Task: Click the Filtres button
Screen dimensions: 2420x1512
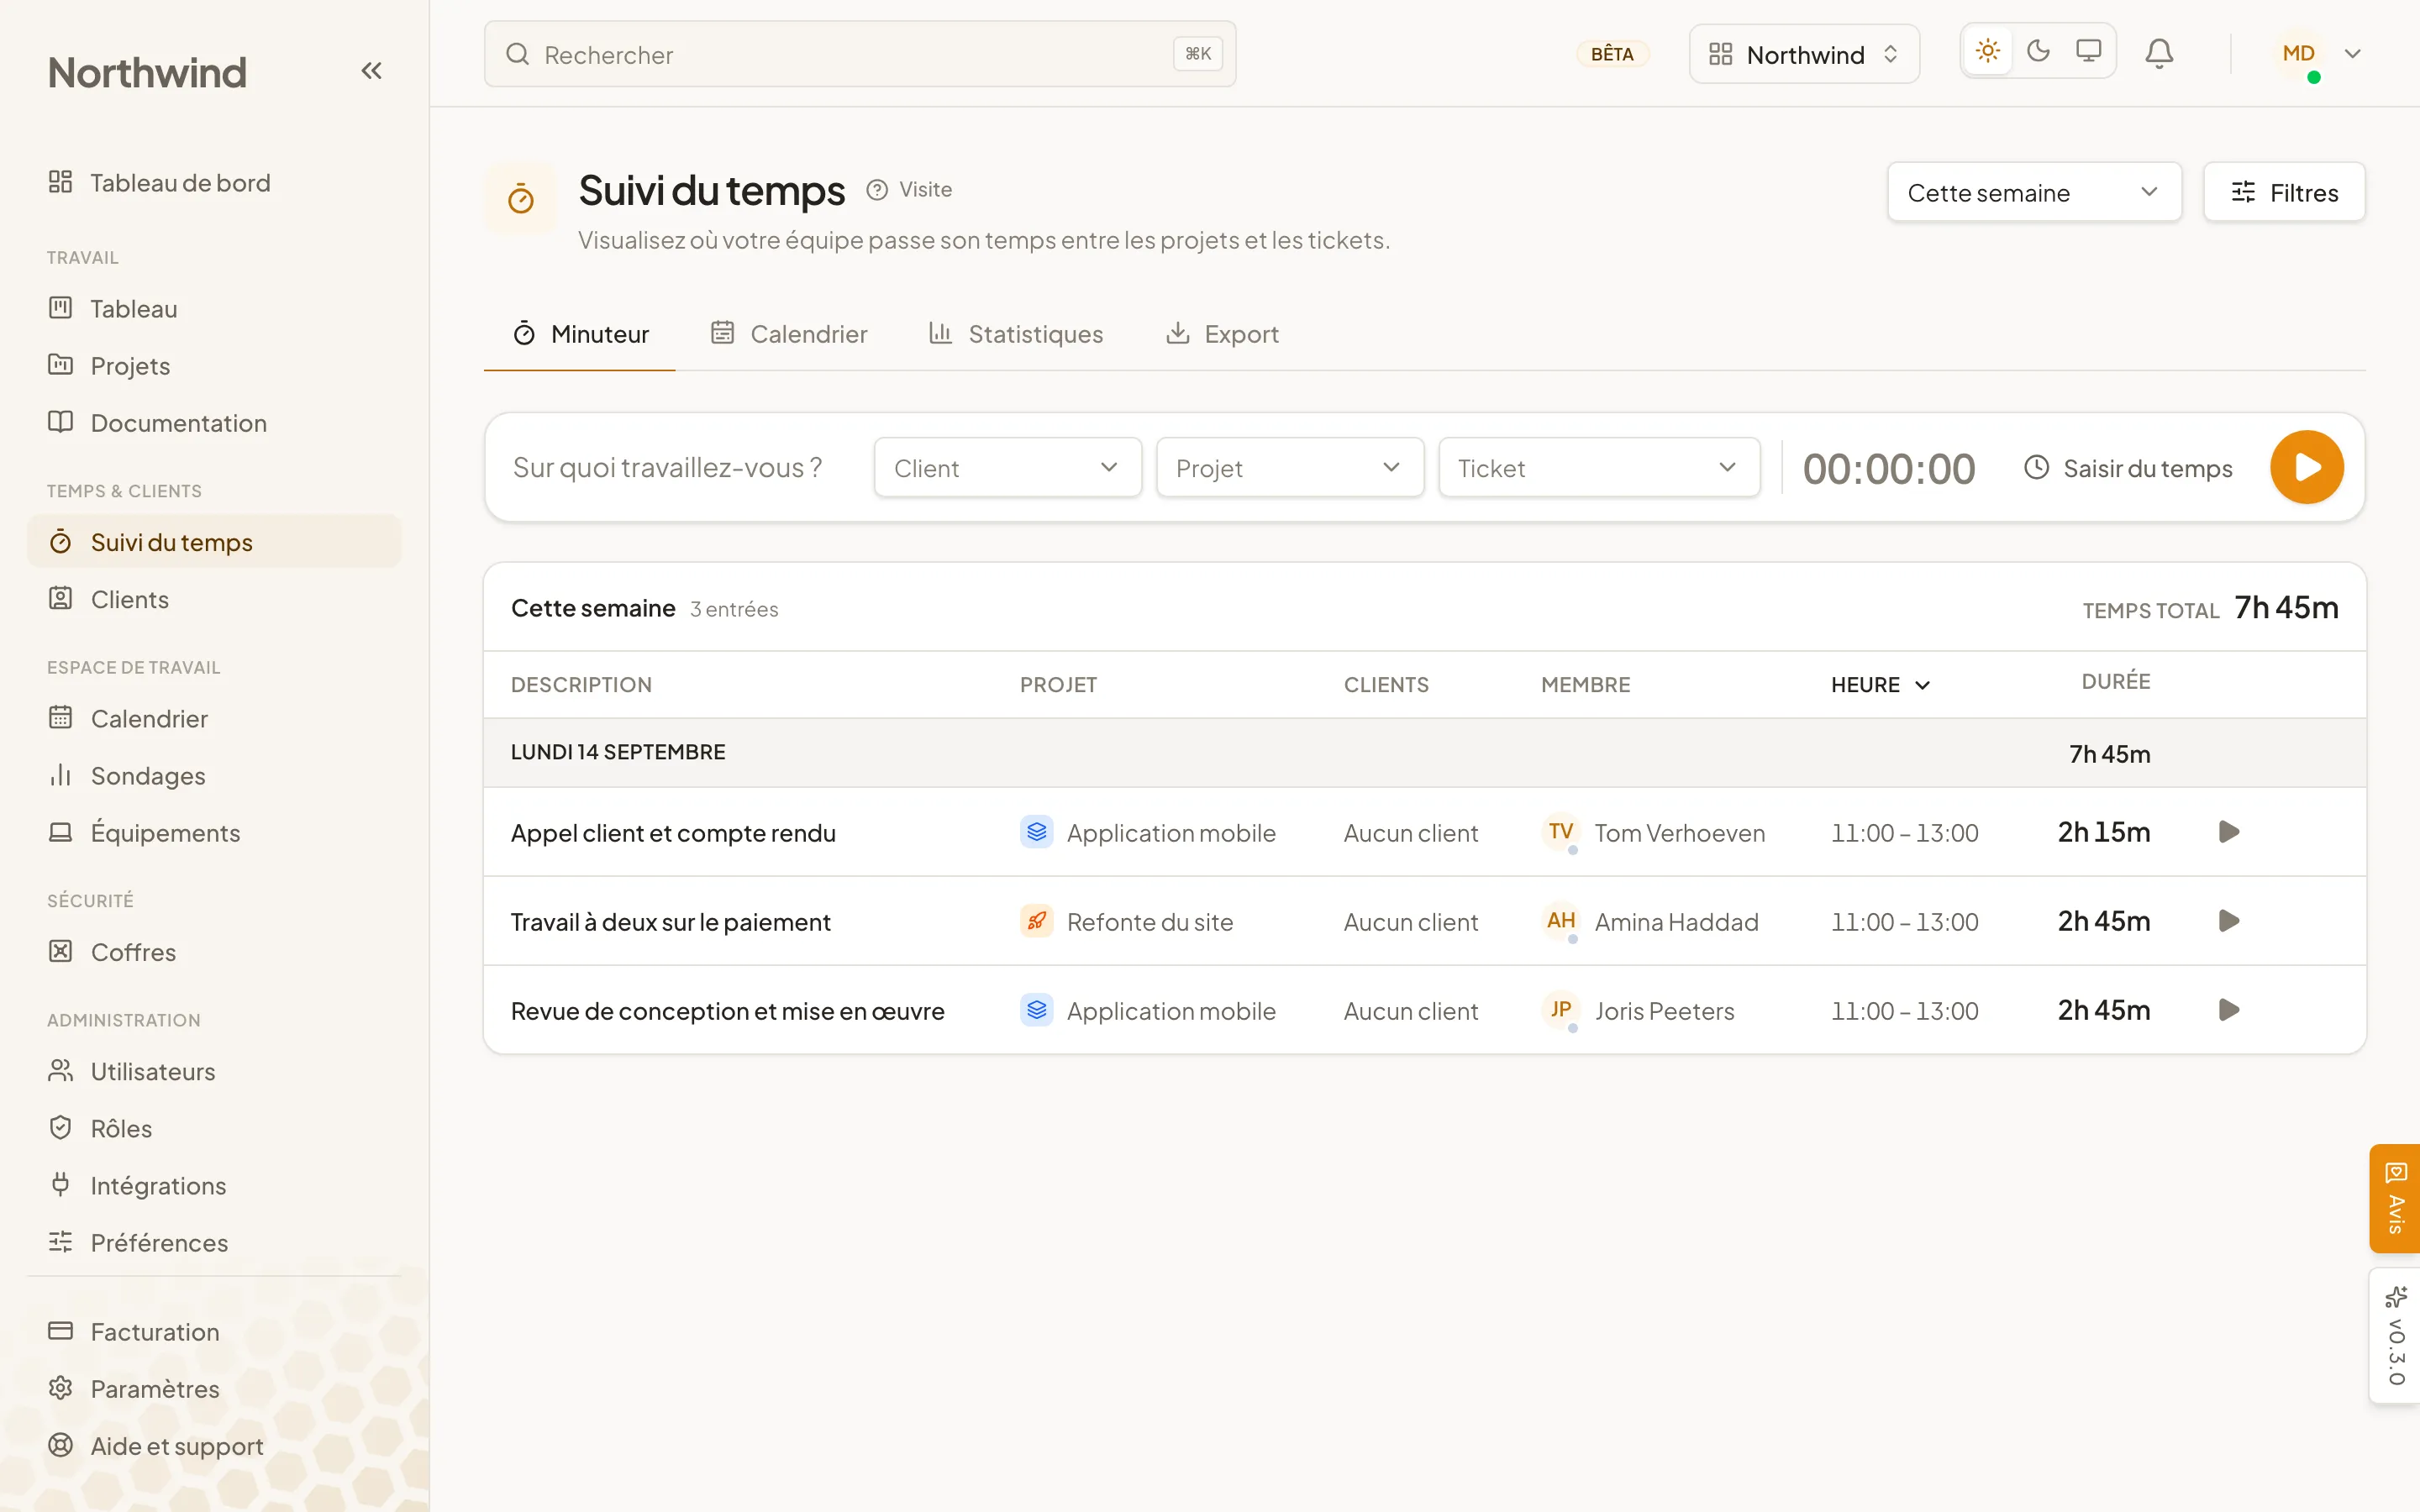Action: 2284,192
